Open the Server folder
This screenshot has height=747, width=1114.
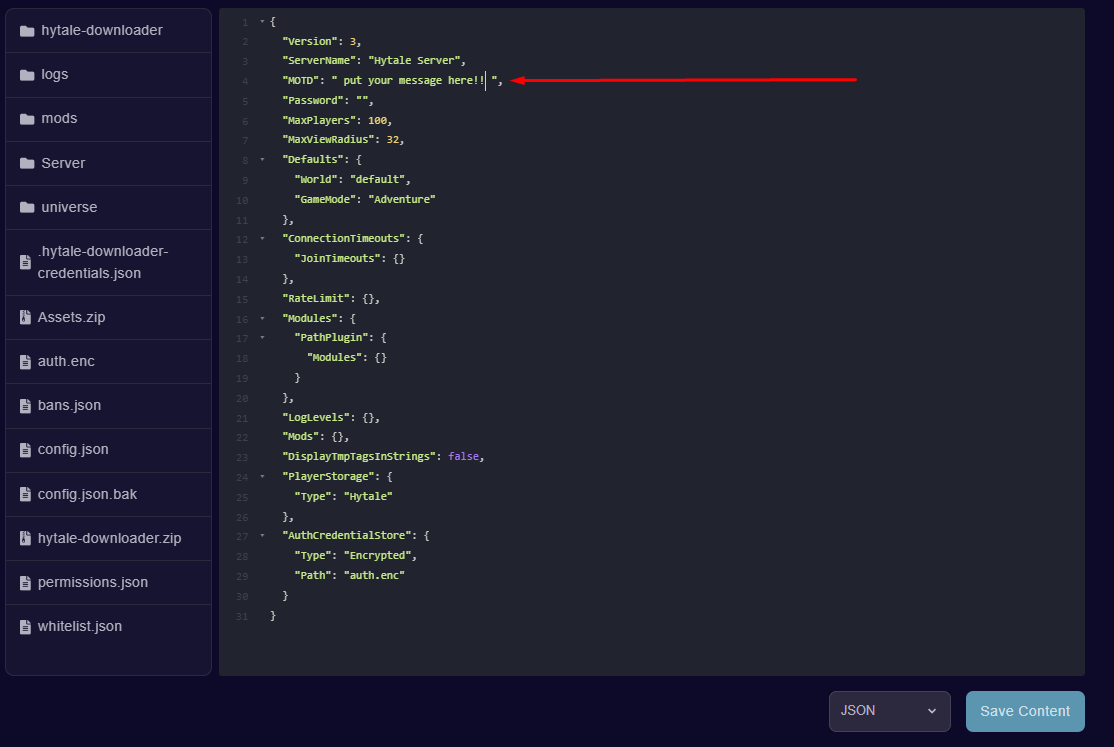(x=63, y=163)
